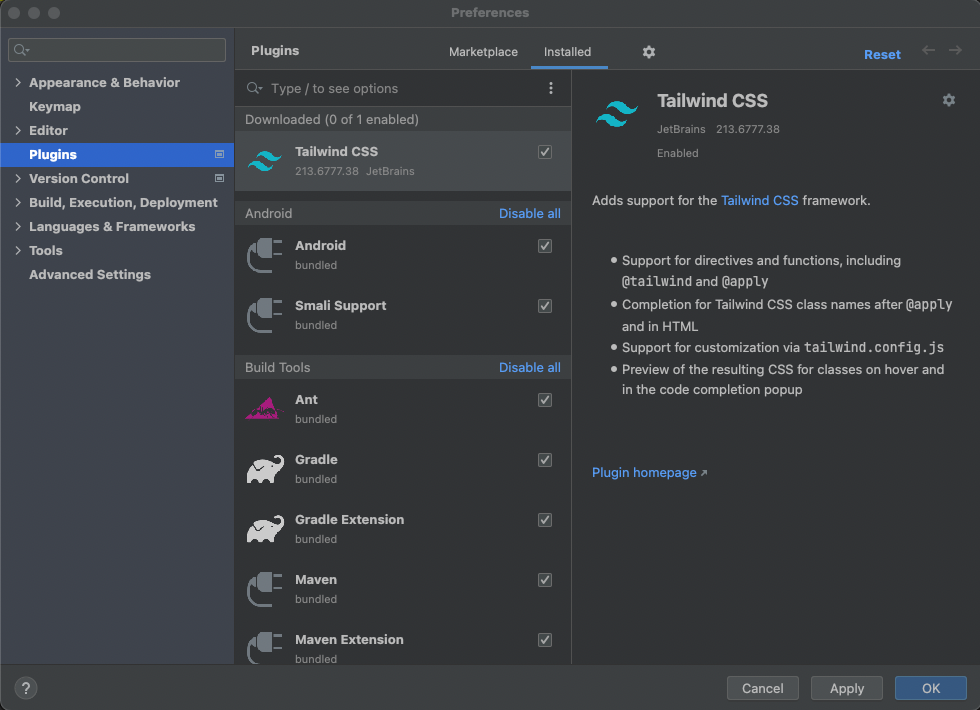Click the plugin search input field

[x=400, y=89]
